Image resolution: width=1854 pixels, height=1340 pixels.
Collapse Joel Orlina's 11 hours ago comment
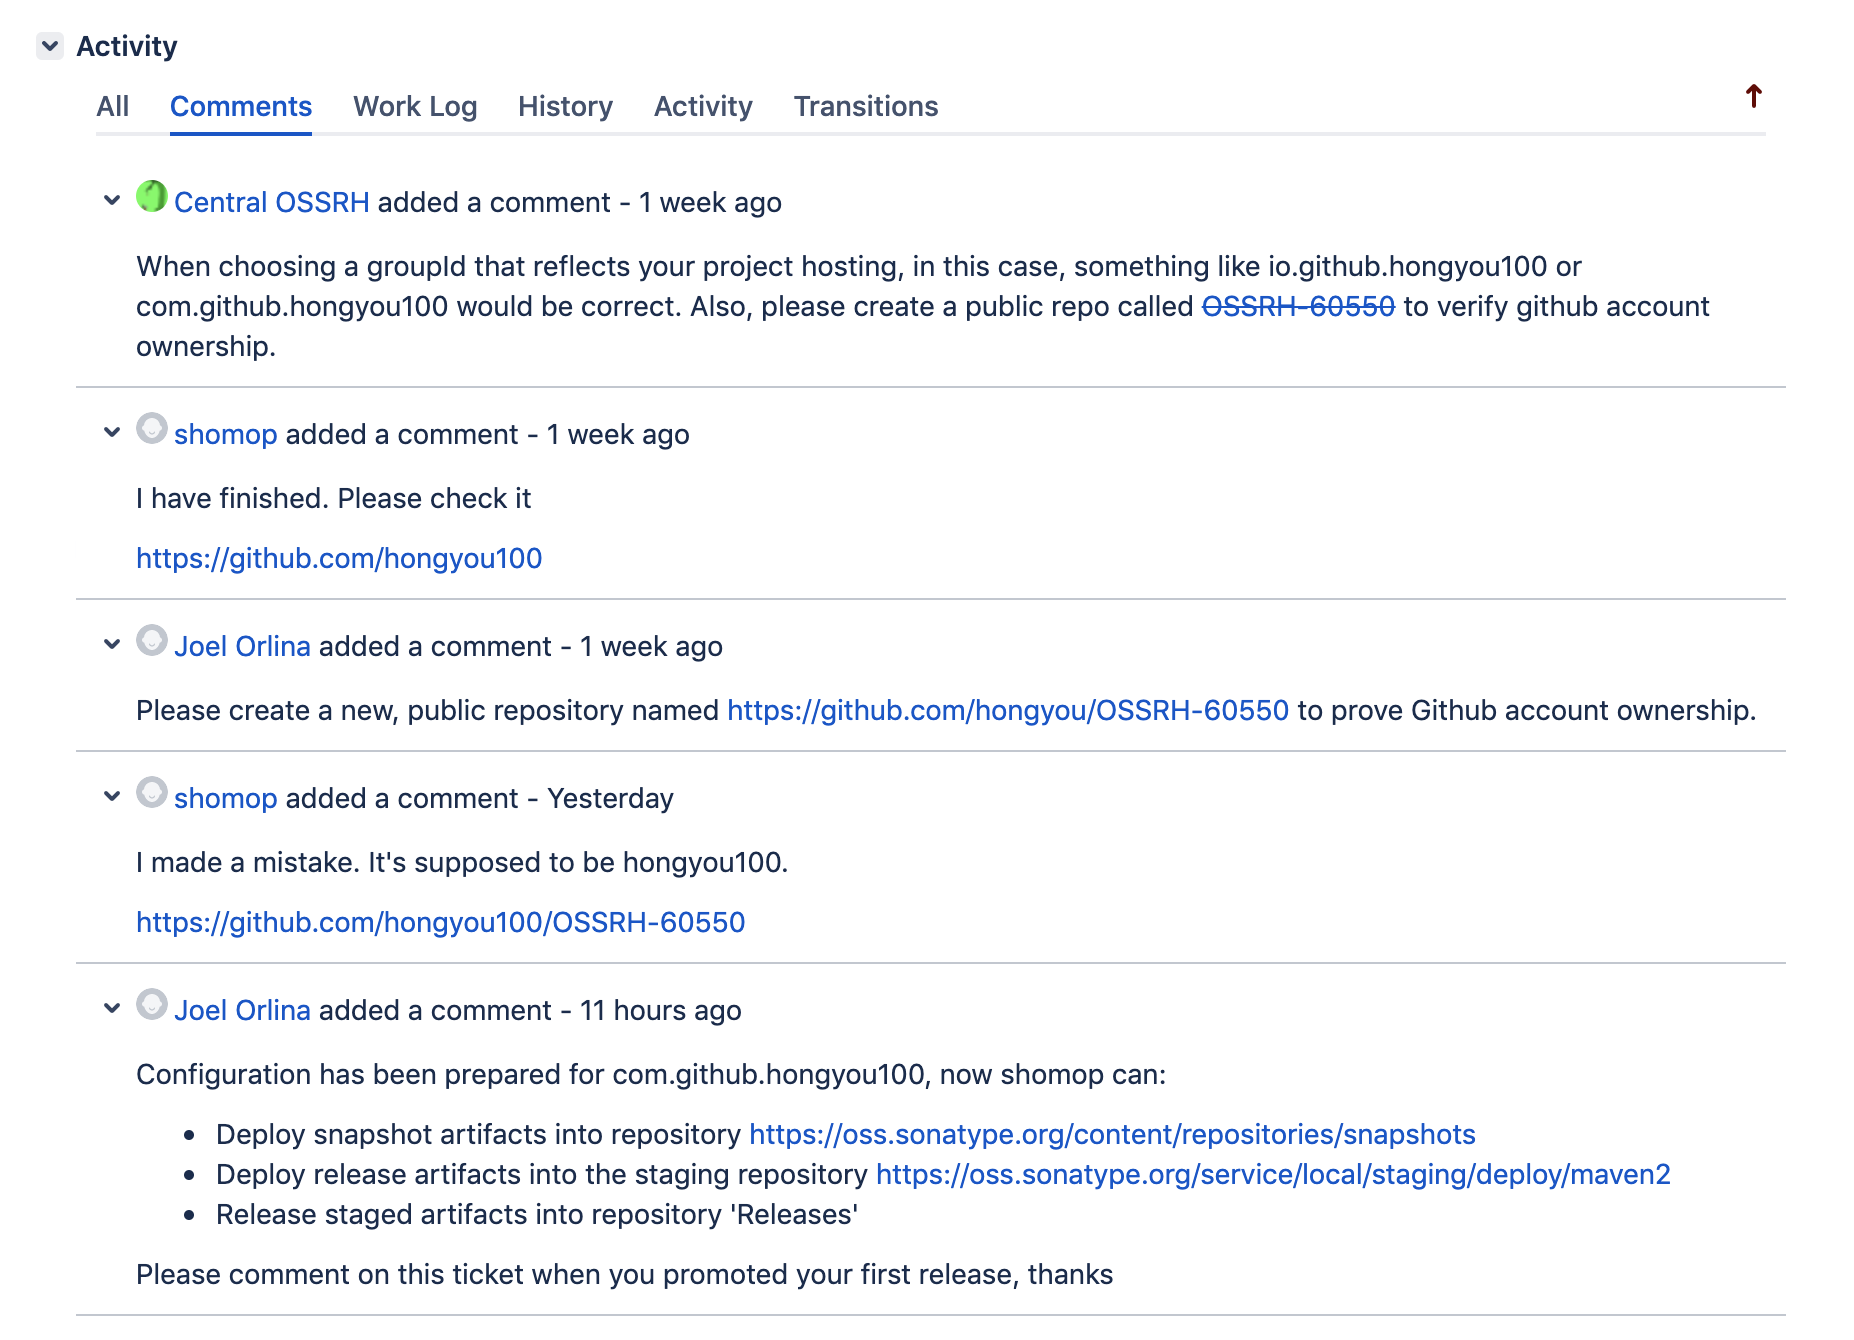[x=112, y=1009]
